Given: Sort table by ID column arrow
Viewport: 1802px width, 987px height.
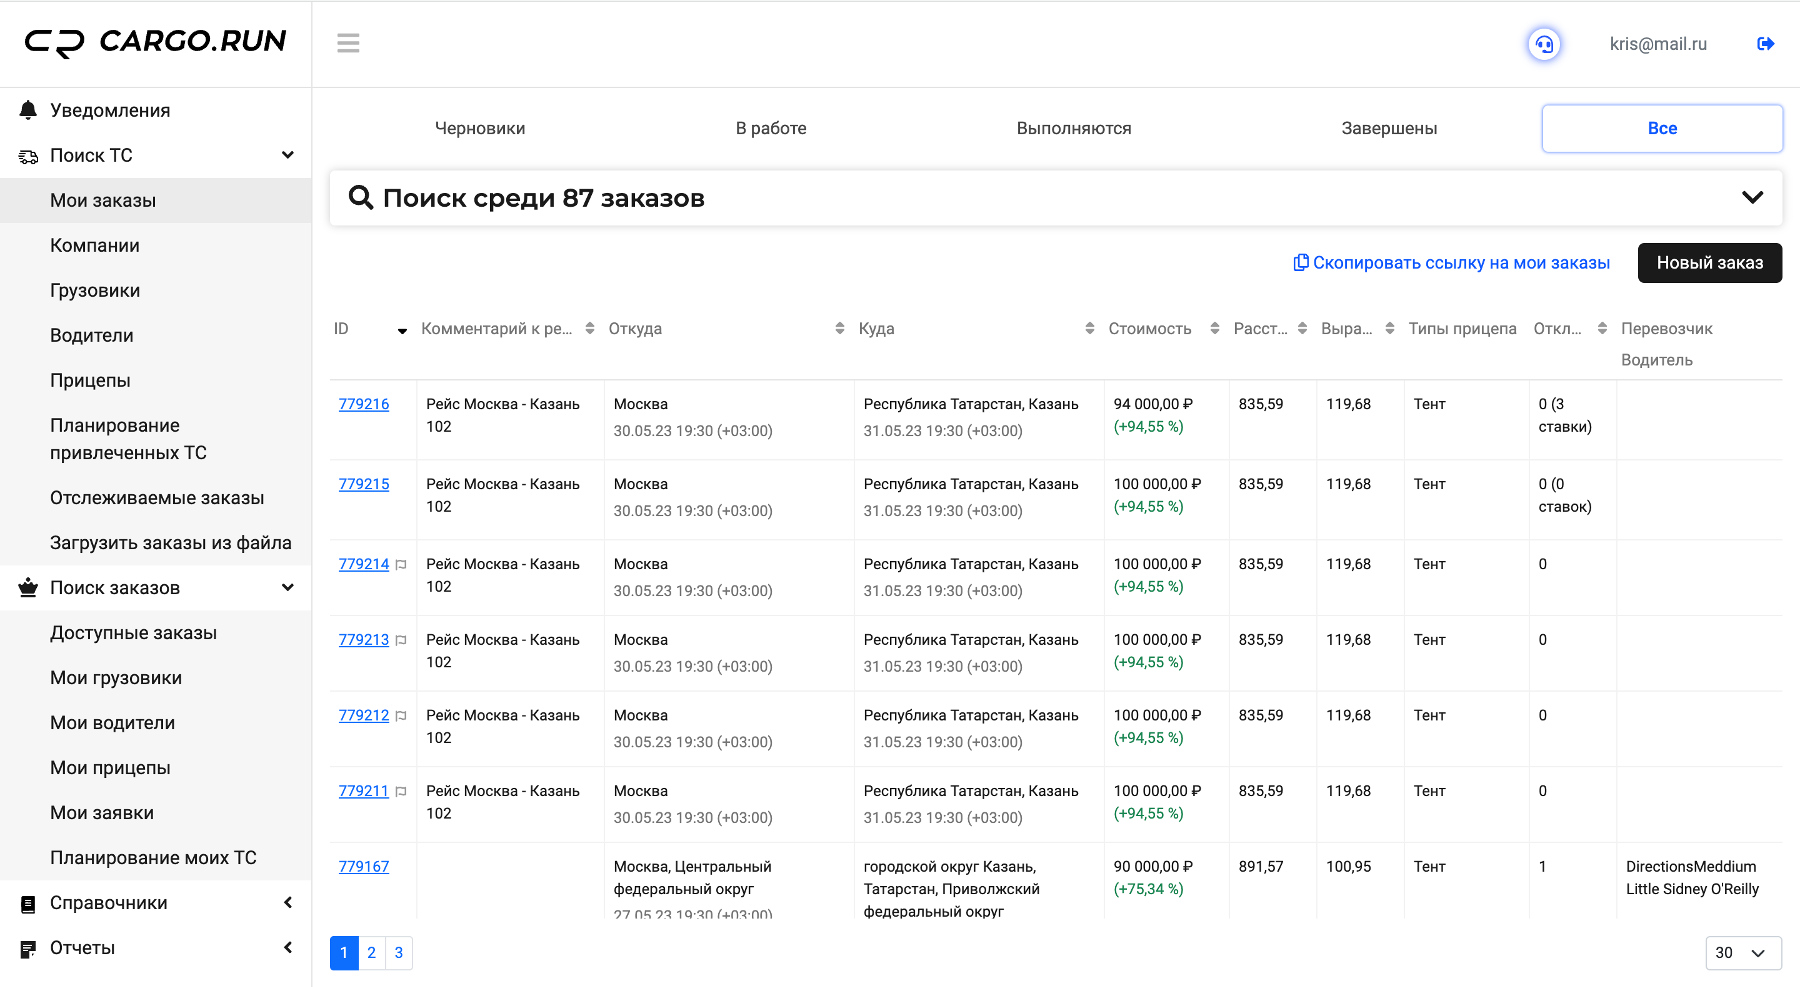Looking at the screenshot, I should 402,331.
